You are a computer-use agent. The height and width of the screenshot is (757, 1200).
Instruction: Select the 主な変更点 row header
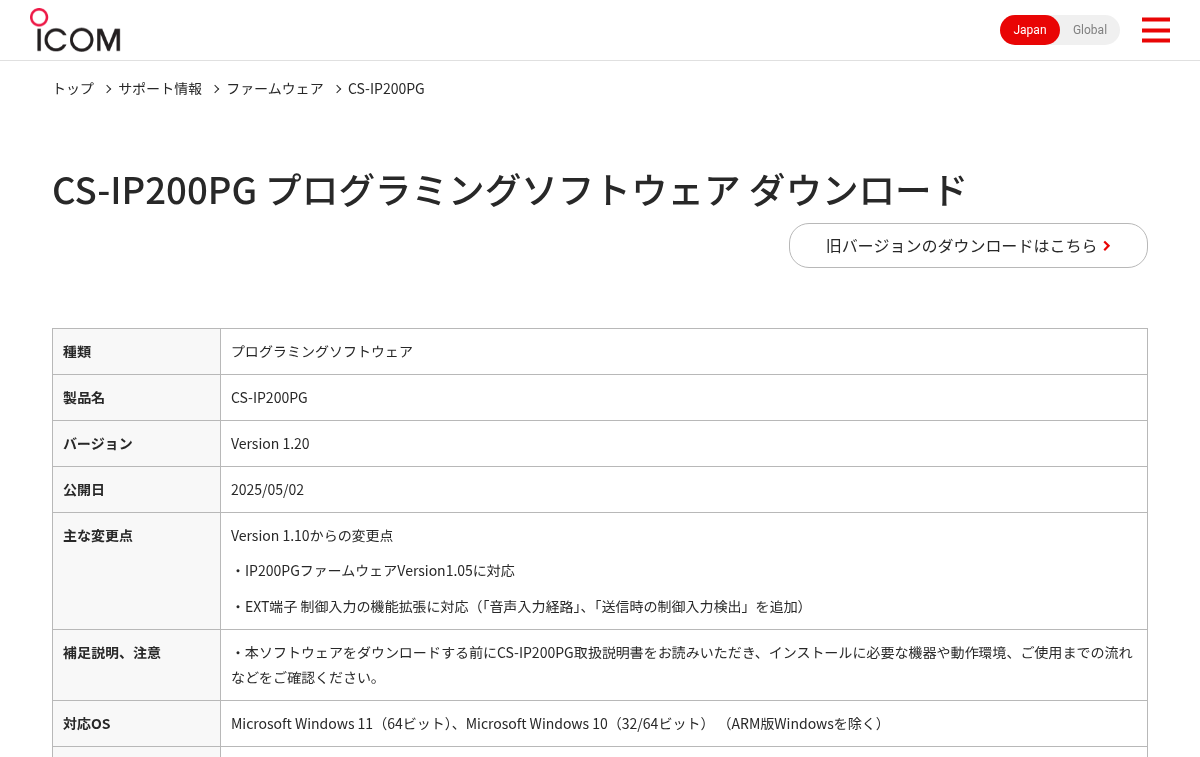pyautogui.click(x=137, y=571)
